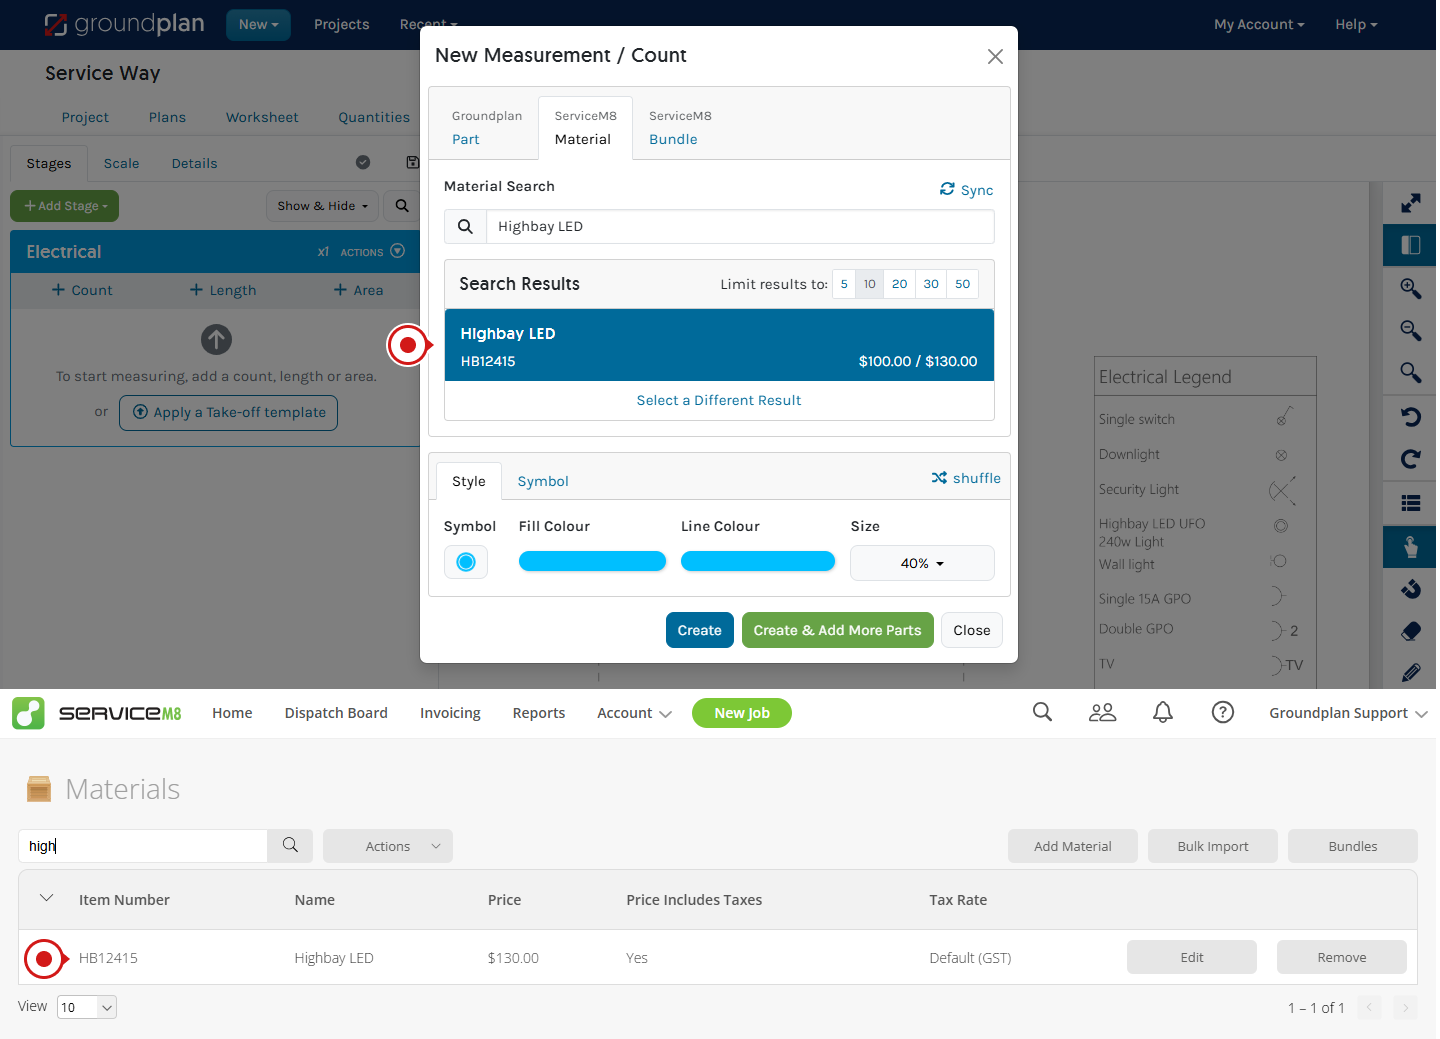
Task: Limit search results to 50
Action: click(963, 284)
